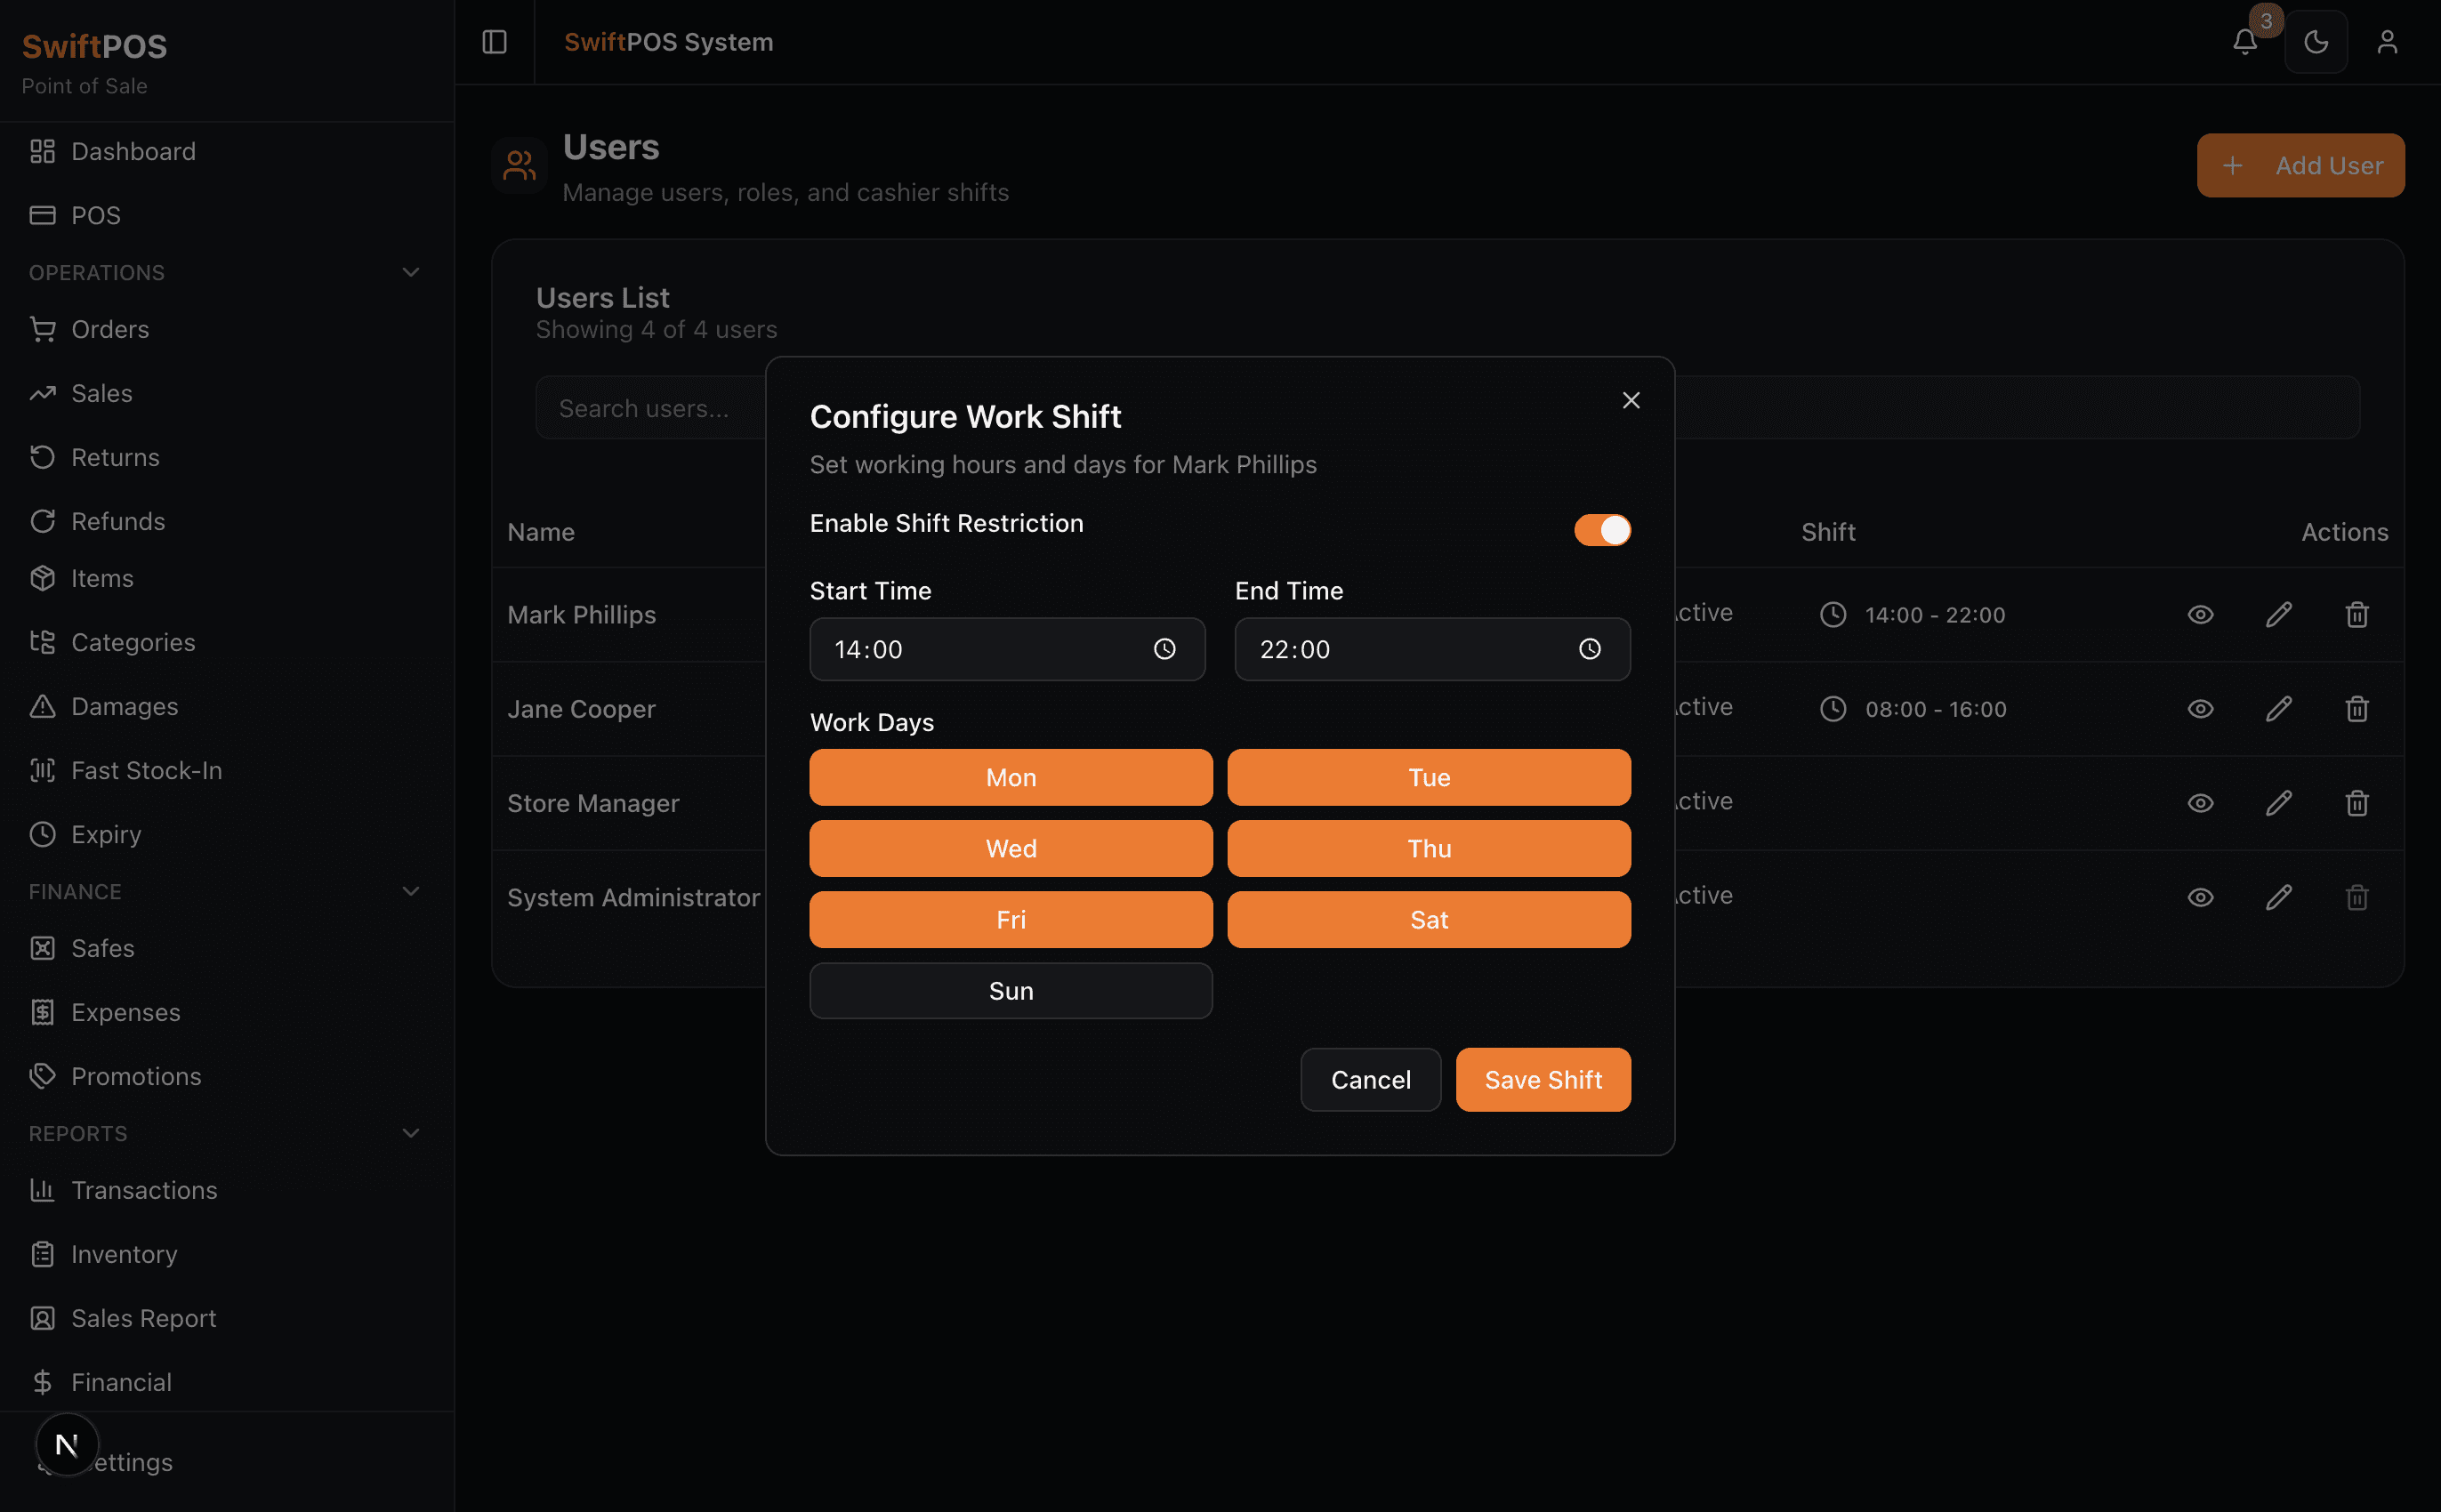Collapse the Operations sidebar section
This screenshot has width=2441, height=1512.
pyautogui.click(x=410, y=272)
